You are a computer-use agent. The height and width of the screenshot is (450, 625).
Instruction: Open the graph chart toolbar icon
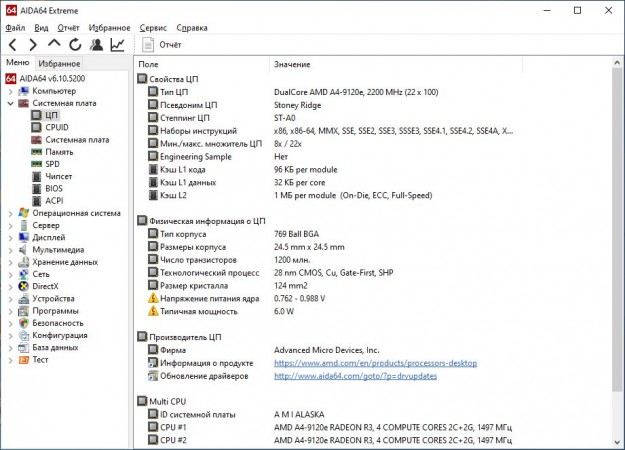point(118,45)
